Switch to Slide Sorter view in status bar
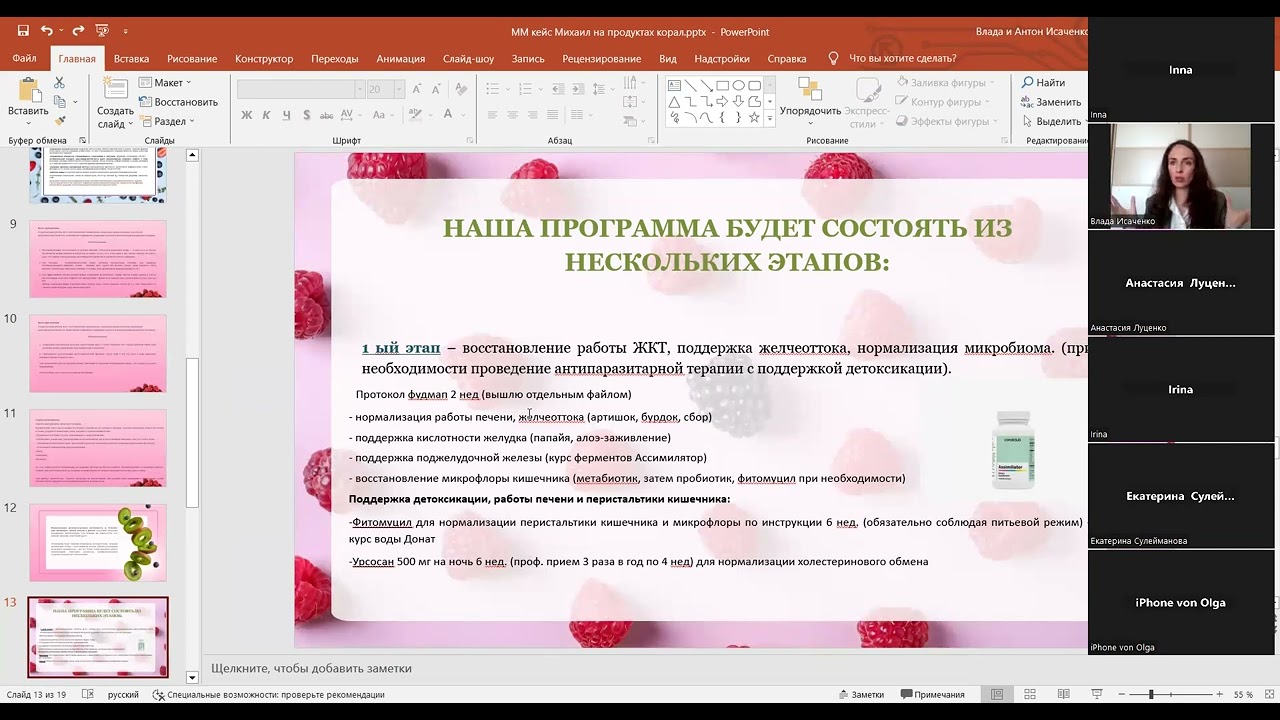The height and width of the screenshot is (720, 1280). point(1030,694)
